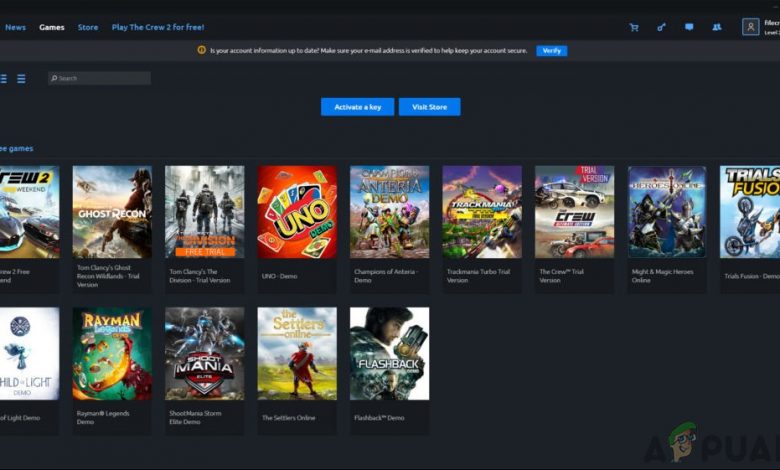Open the friends list icon
Image resolution: width=780 pixels, height=470 pixels.
(717, 27)
